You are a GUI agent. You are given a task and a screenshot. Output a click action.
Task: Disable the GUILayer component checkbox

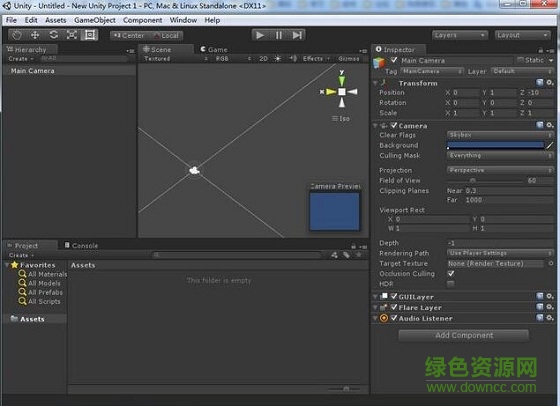tap(394, 296)
